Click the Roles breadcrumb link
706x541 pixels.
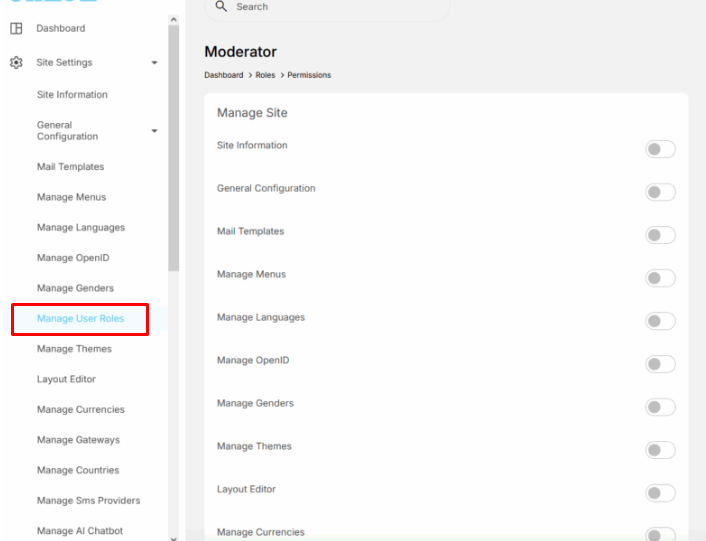pos(265,75)
